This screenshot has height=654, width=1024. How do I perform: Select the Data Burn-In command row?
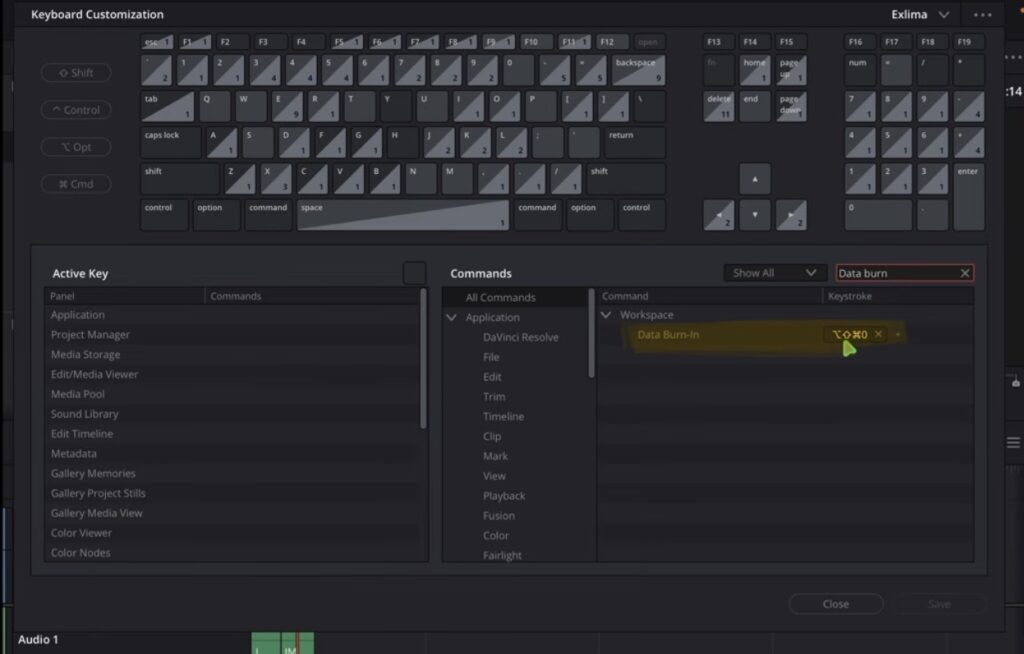pos(786,335)
